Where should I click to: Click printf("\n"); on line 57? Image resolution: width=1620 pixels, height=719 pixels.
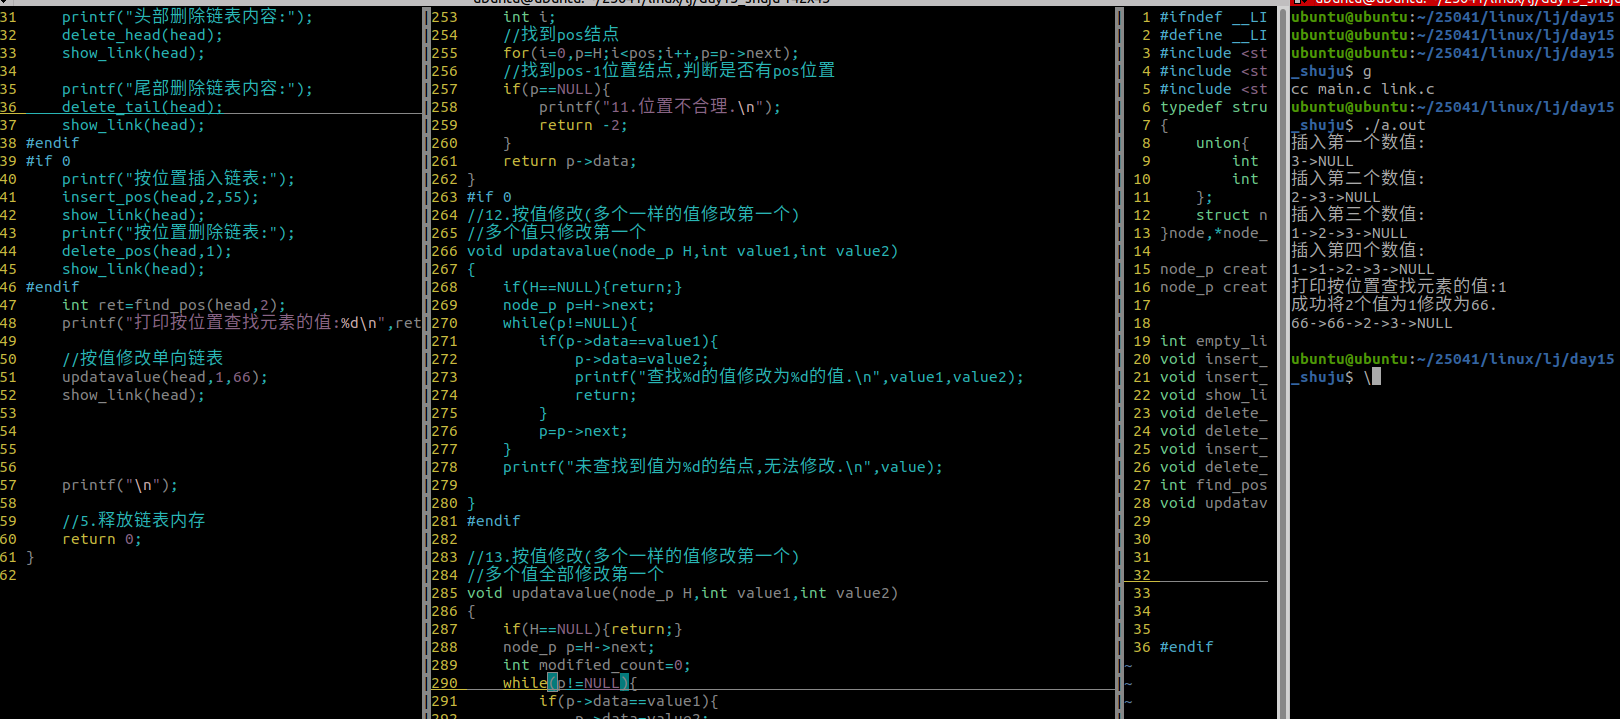pos(120,485)
